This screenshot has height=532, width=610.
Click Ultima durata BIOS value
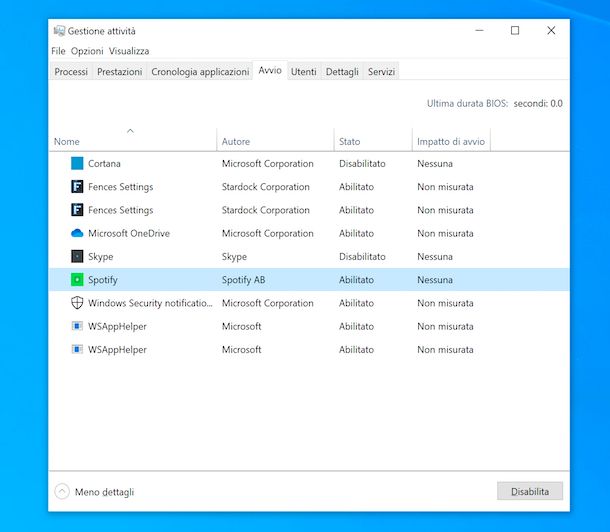point(538,103)
